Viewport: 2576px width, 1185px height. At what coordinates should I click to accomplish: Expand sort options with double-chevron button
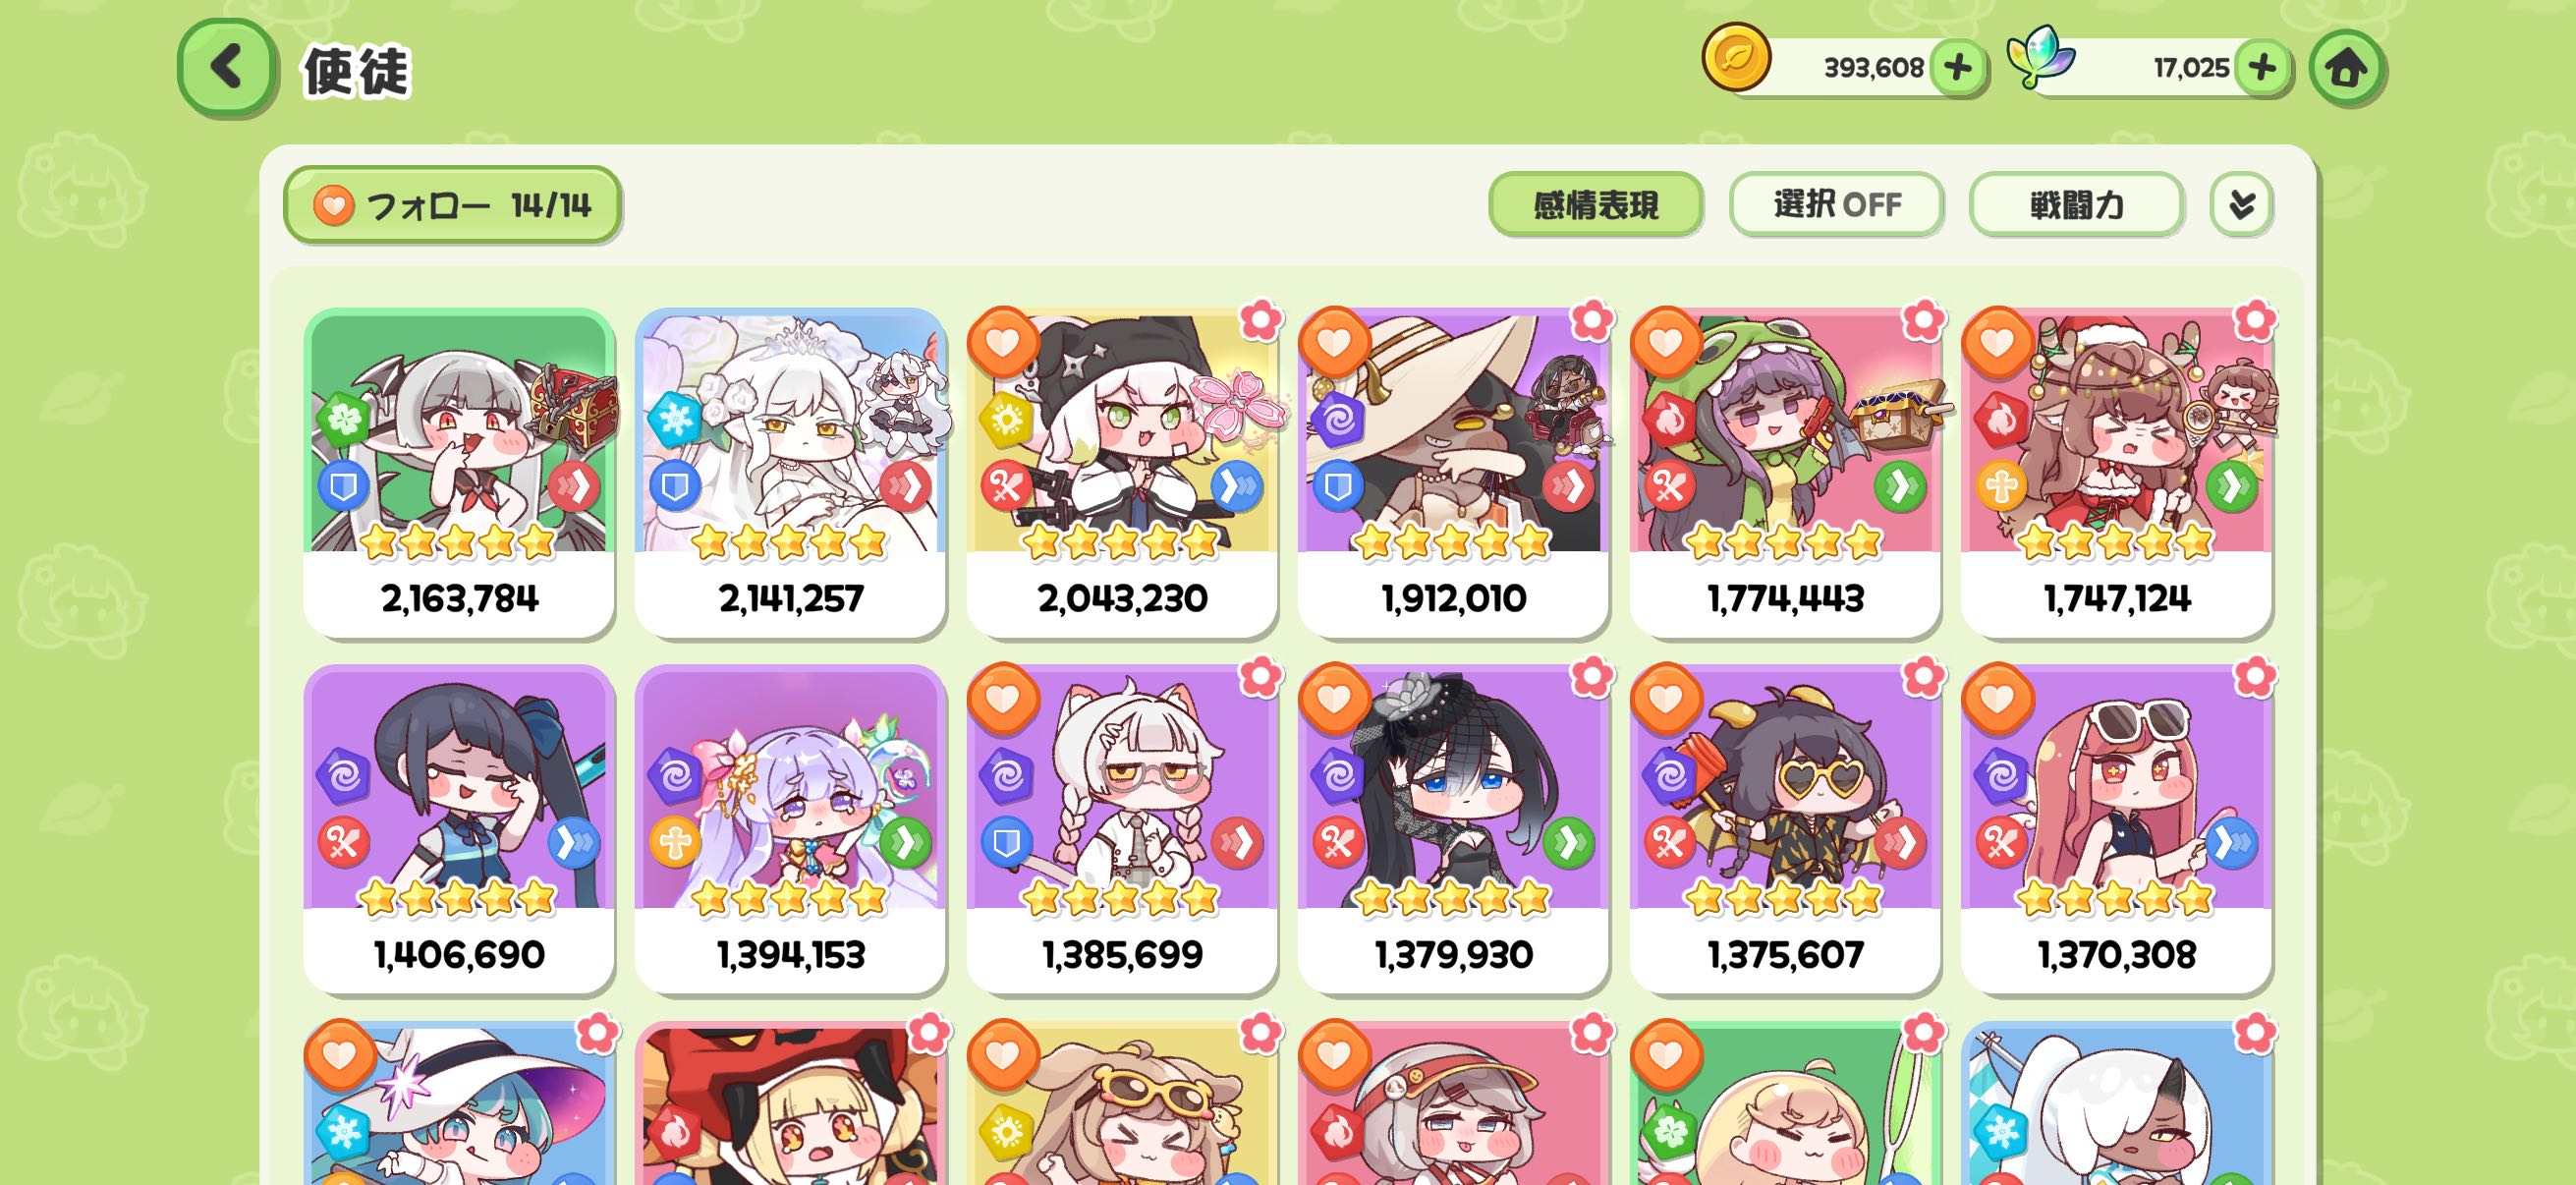pyautogui.click(x=2241, y=205)
